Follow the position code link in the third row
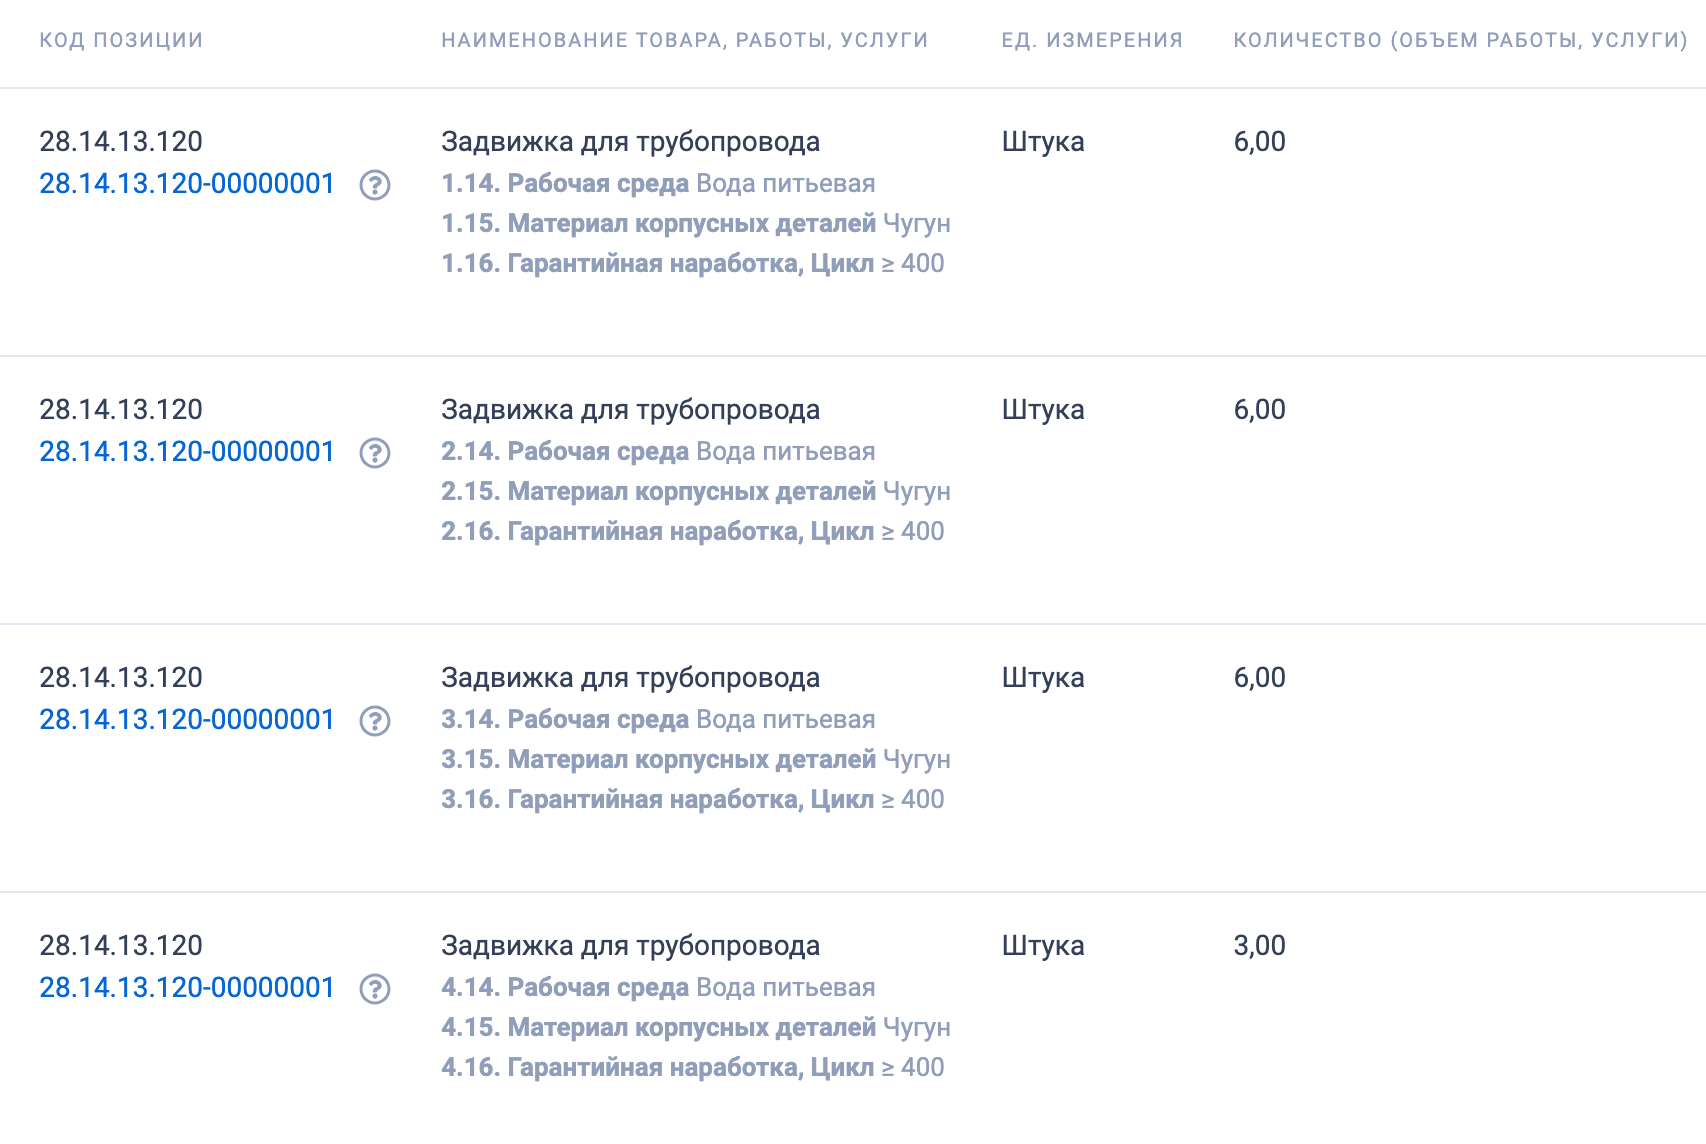Image resolution: width=1706 pixels, height=1144 pixels. tap(186, 721)
